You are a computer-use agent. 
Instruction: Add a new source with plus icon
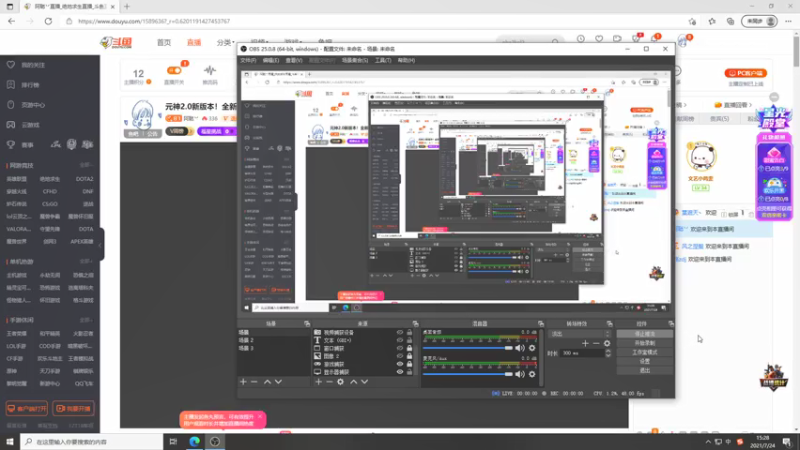point(318,382)
